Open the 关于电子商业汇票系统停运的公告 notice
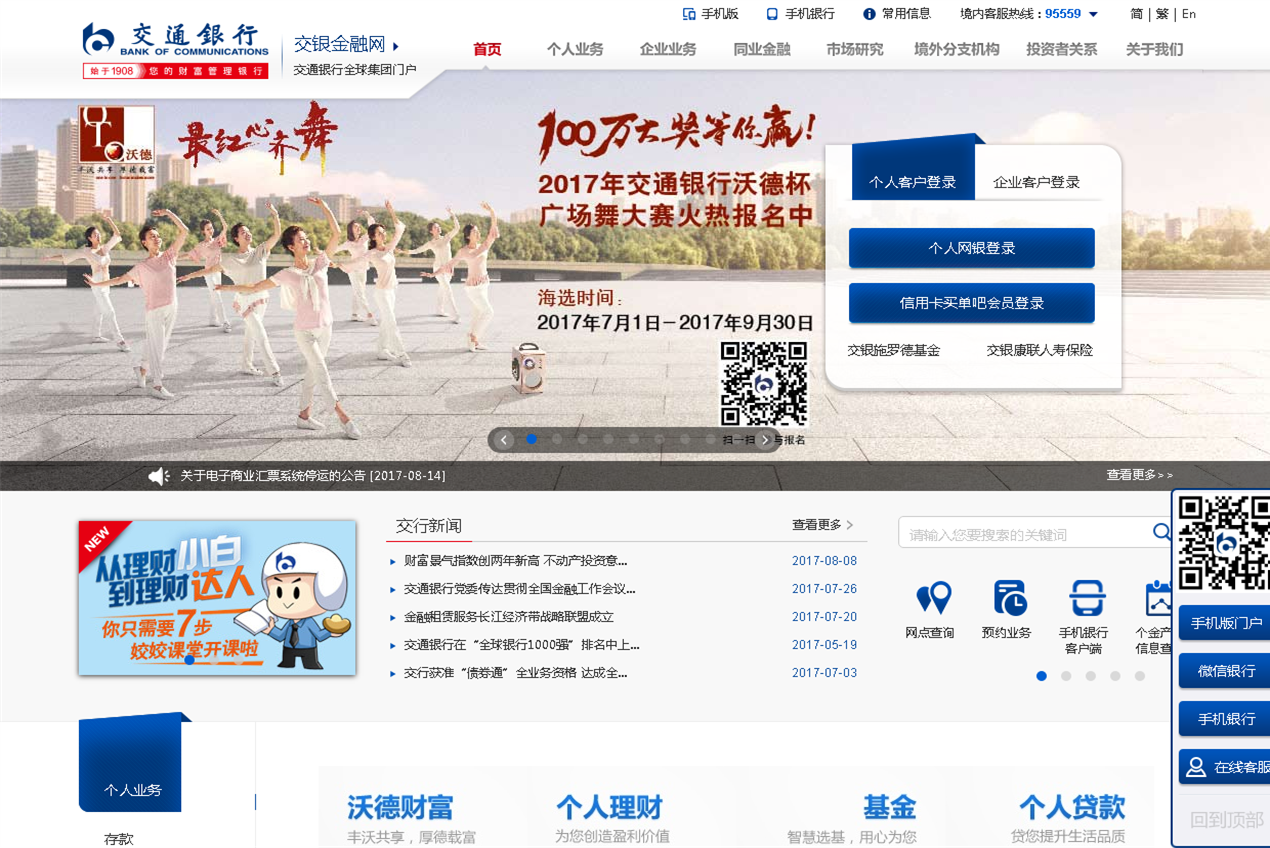1270x848 pixels. coord(313,476)
